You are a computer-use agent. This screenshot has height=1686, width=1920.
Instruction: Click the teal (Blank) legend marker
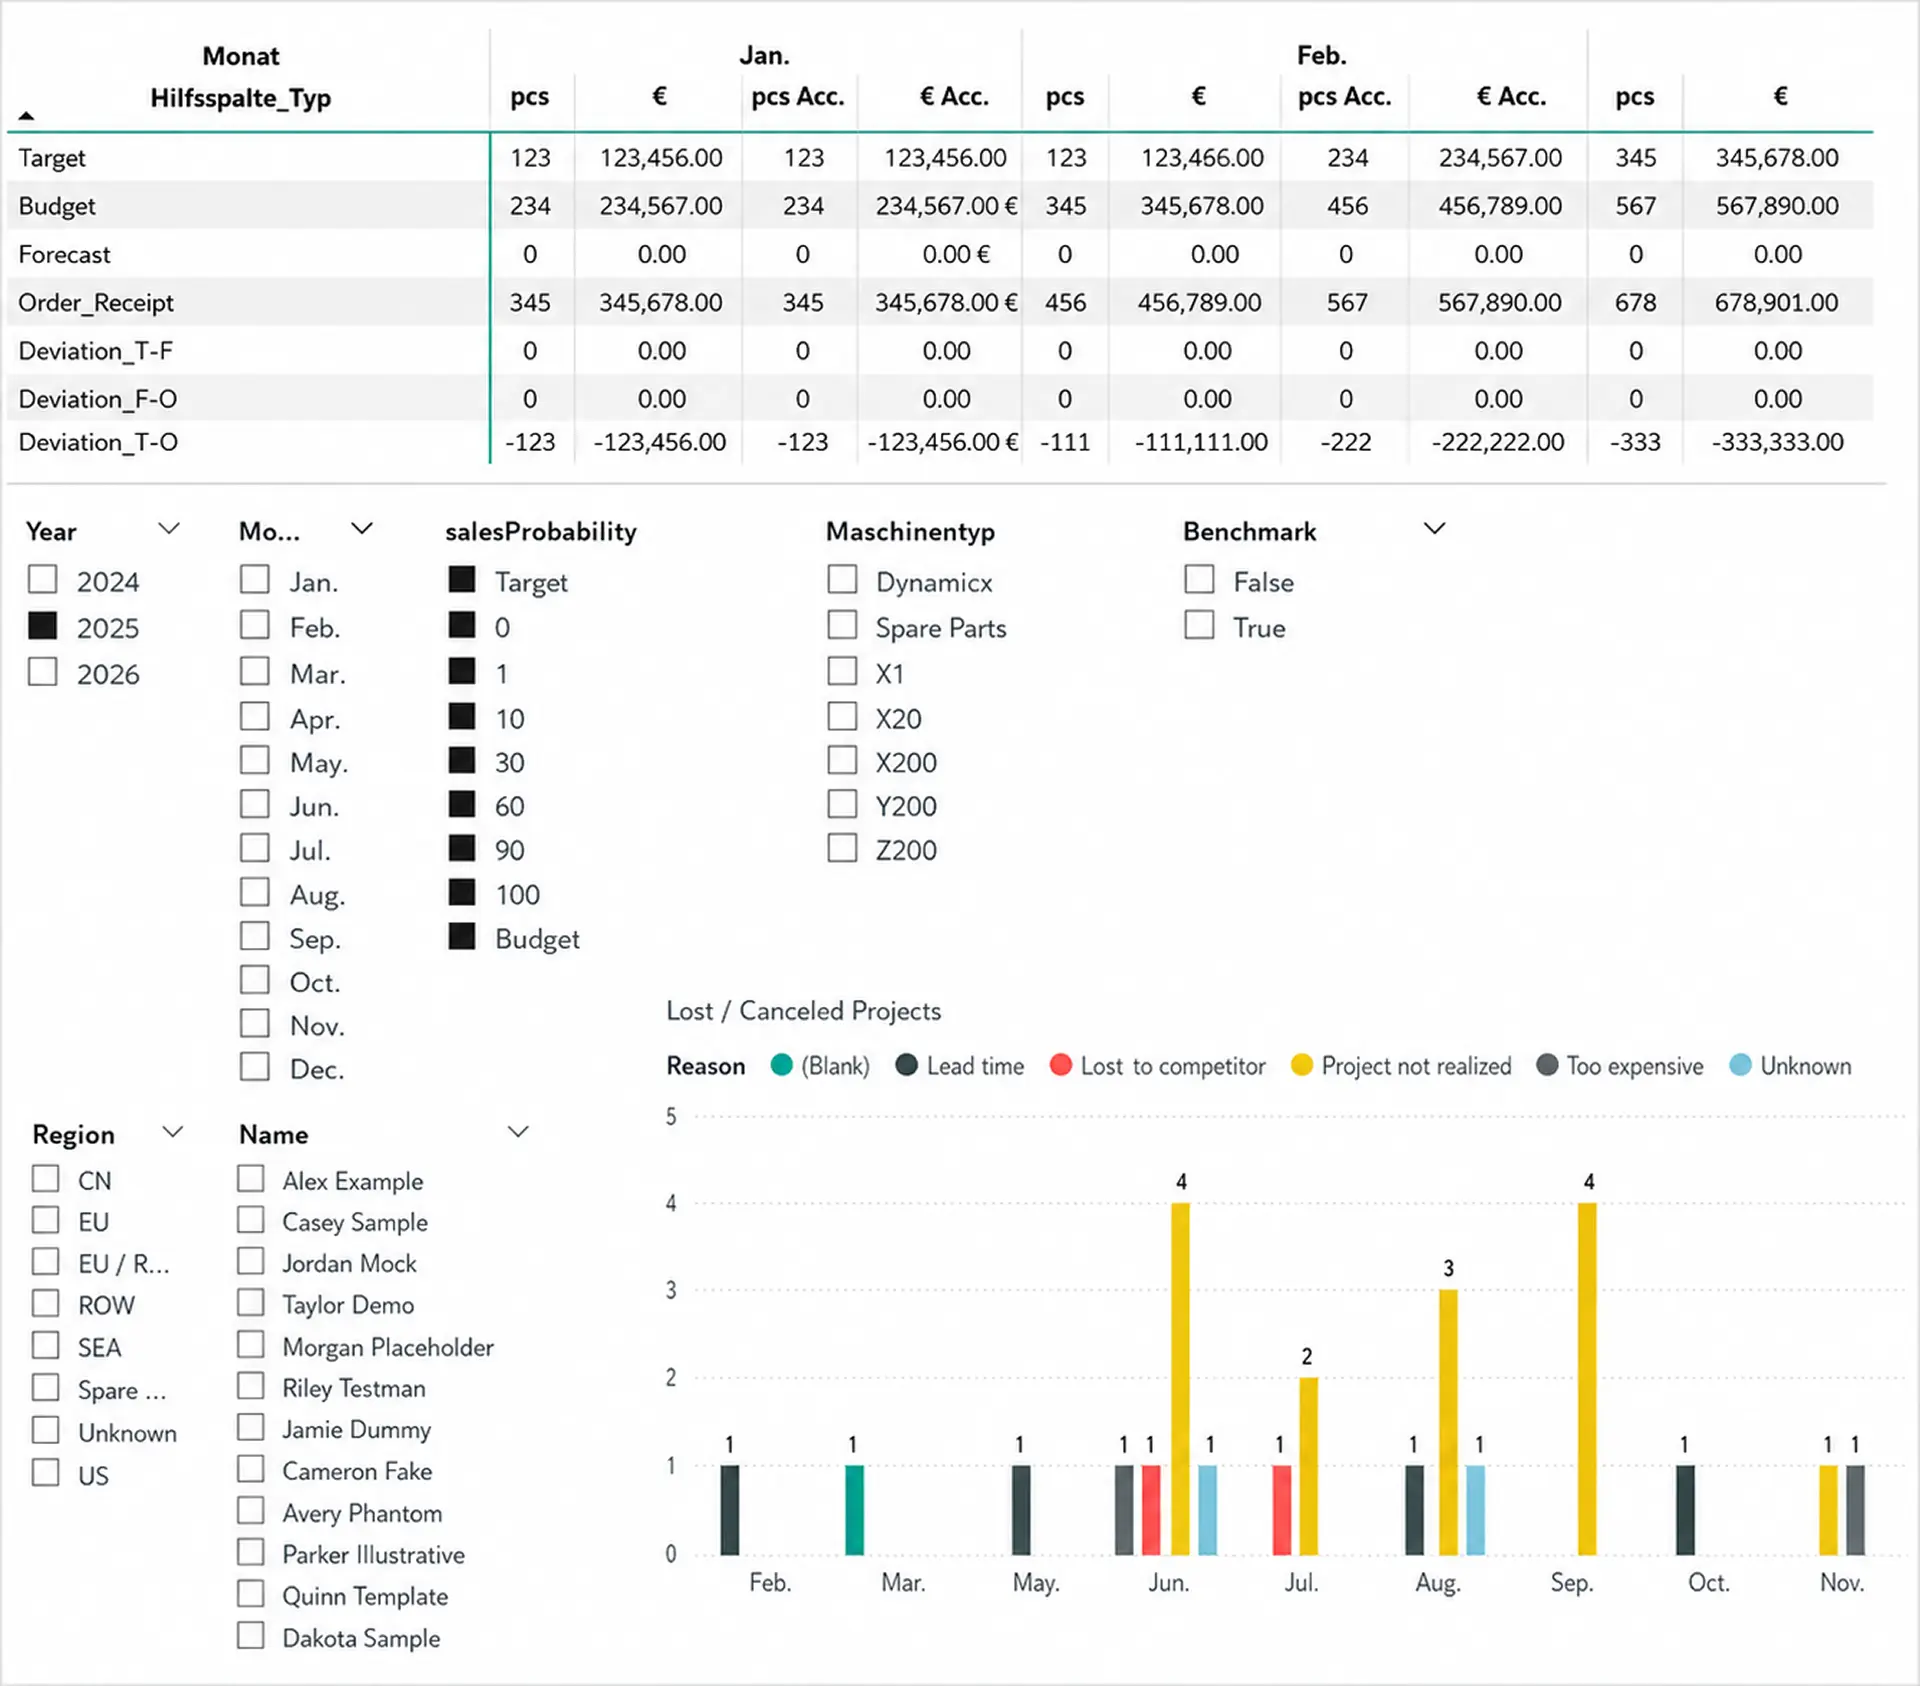[x=781, y=1065]
